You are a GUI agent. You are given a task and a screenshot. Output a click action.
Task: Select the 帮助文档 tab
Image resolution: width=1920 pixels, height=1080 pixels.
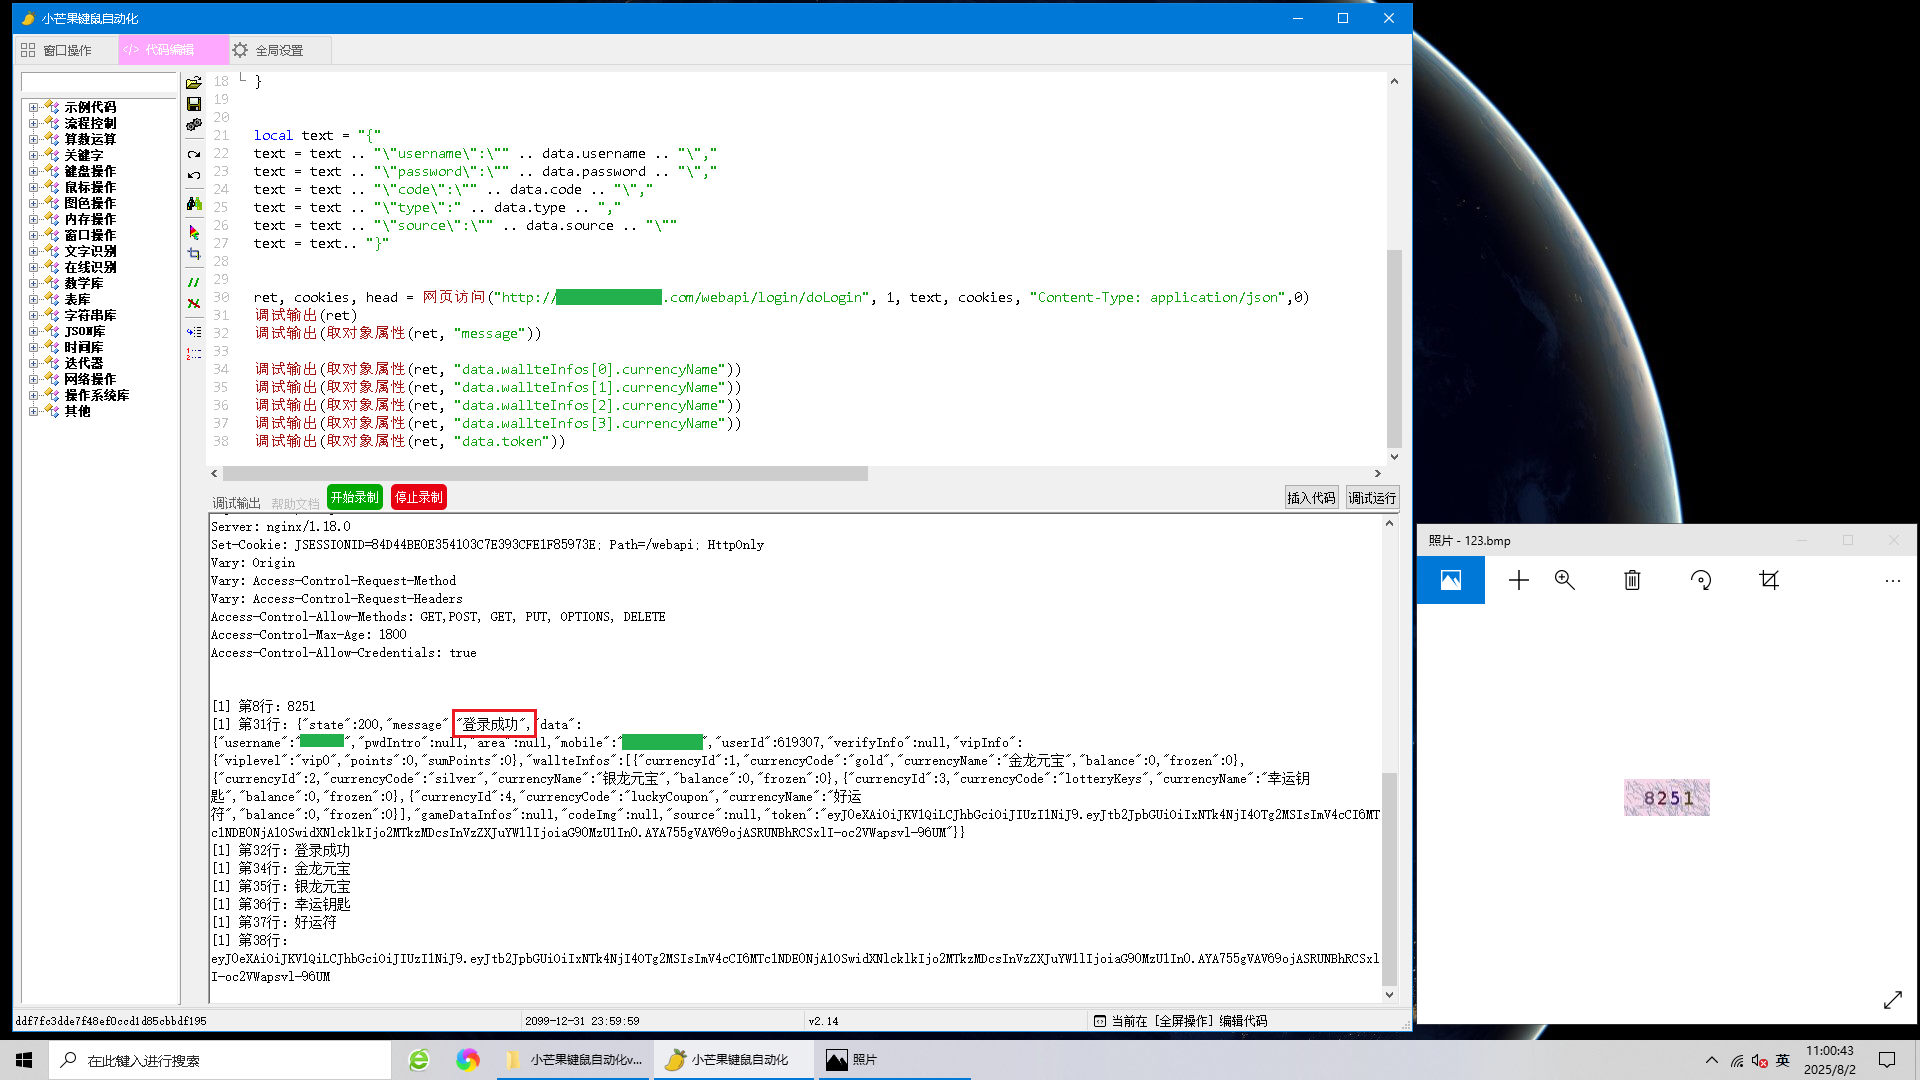tap(295, 504)
